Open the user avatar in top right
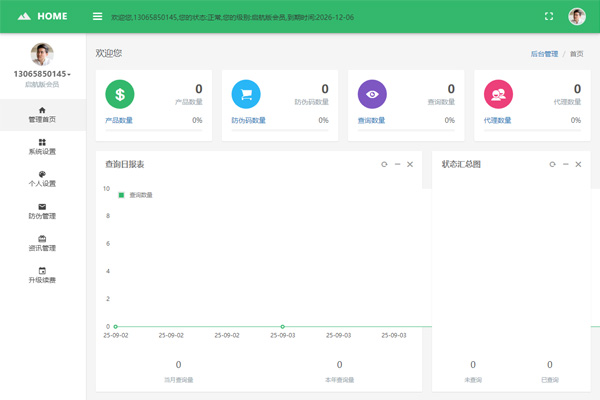600x400 pixels. [577, 16]
